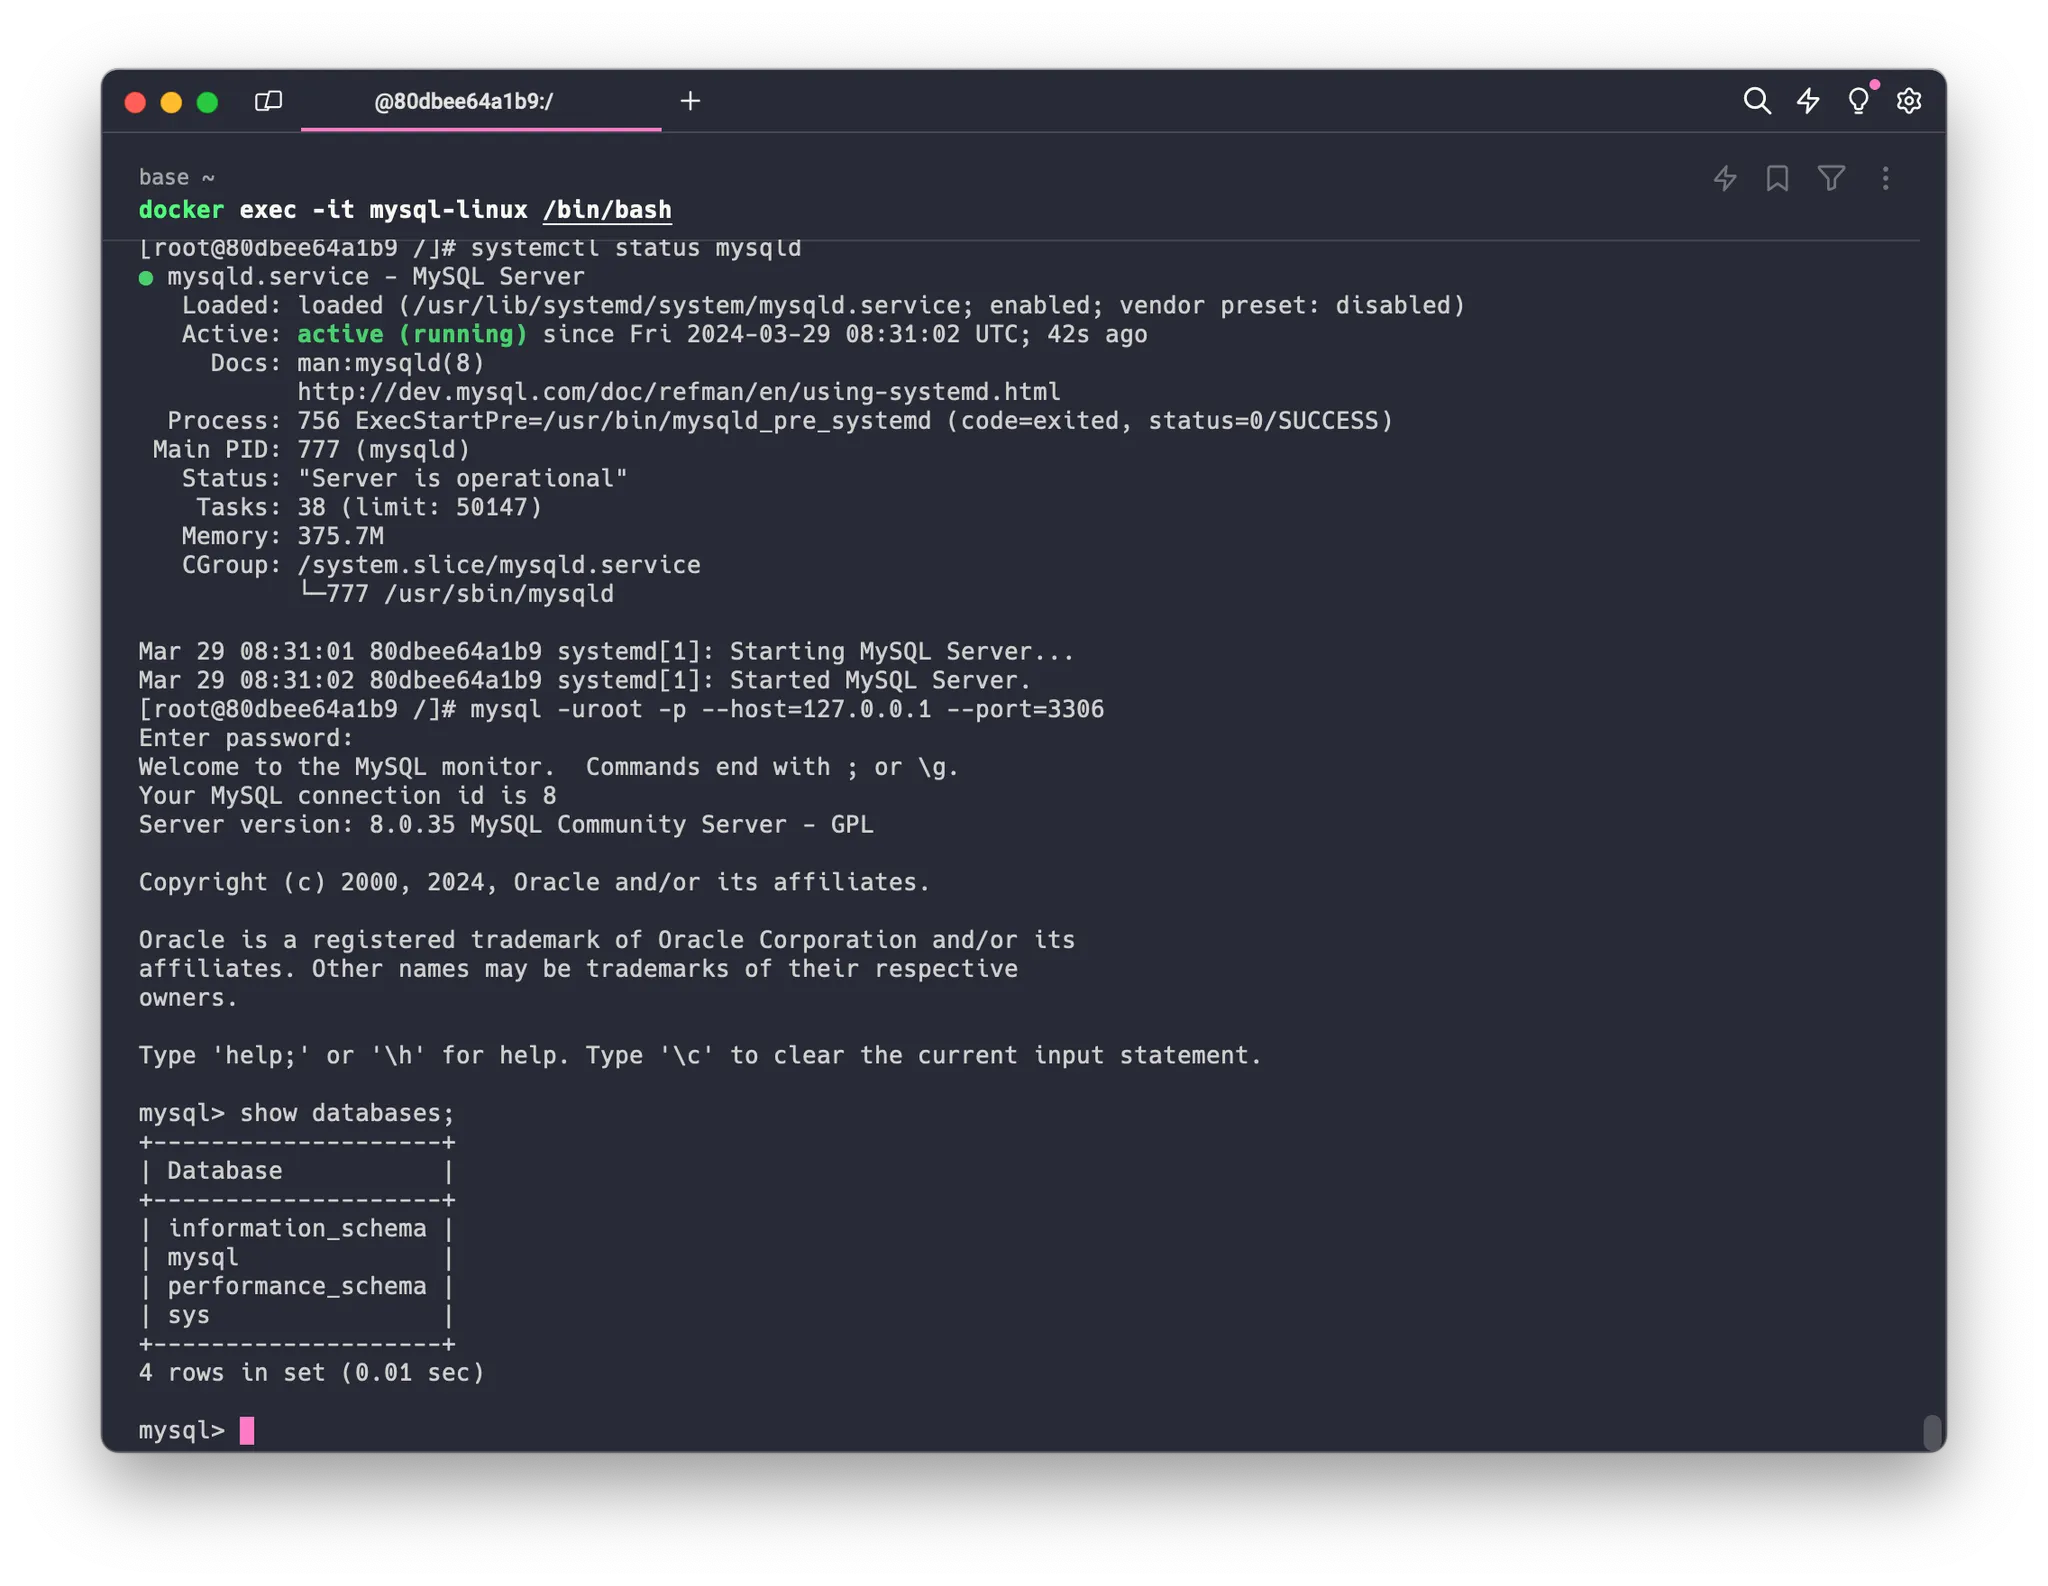This screenshot has width=2048, height=1586.
Task: Add a new tab with plus button
Action: (x=690, y=101)
